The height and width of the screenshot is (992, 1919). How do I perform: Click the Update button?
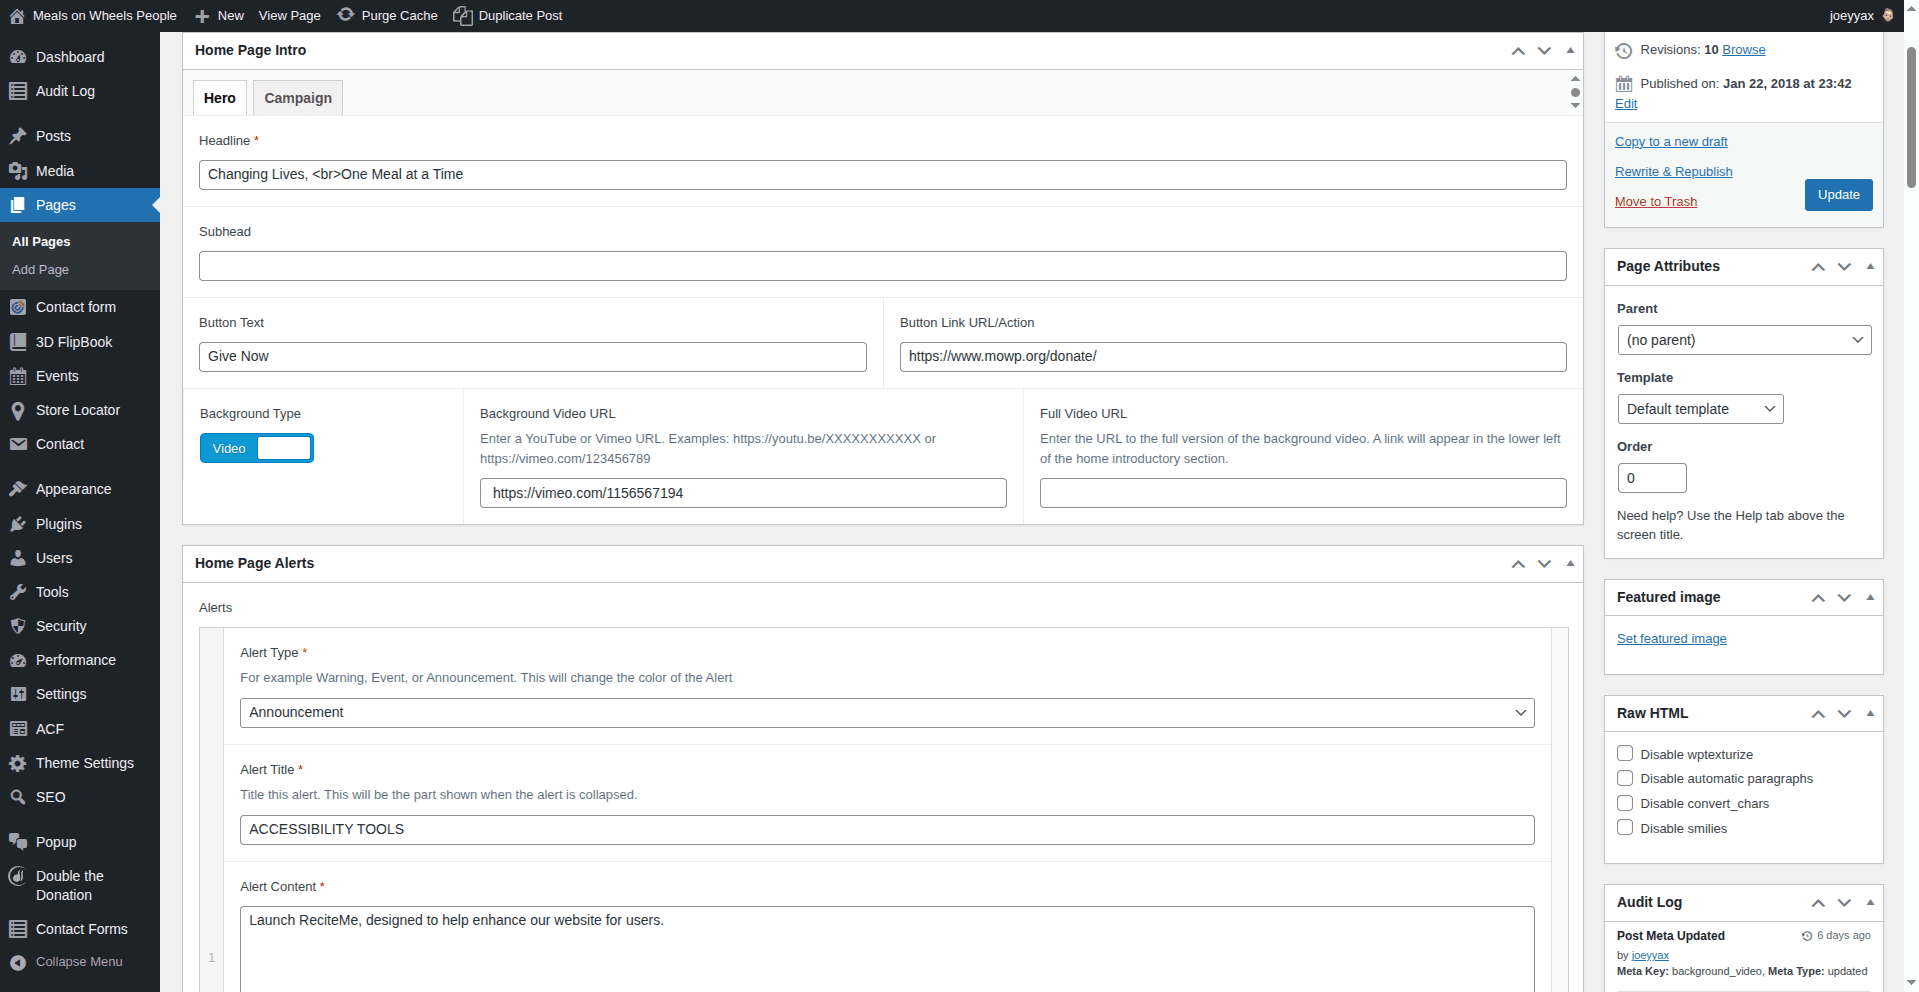click(1837, 194)
